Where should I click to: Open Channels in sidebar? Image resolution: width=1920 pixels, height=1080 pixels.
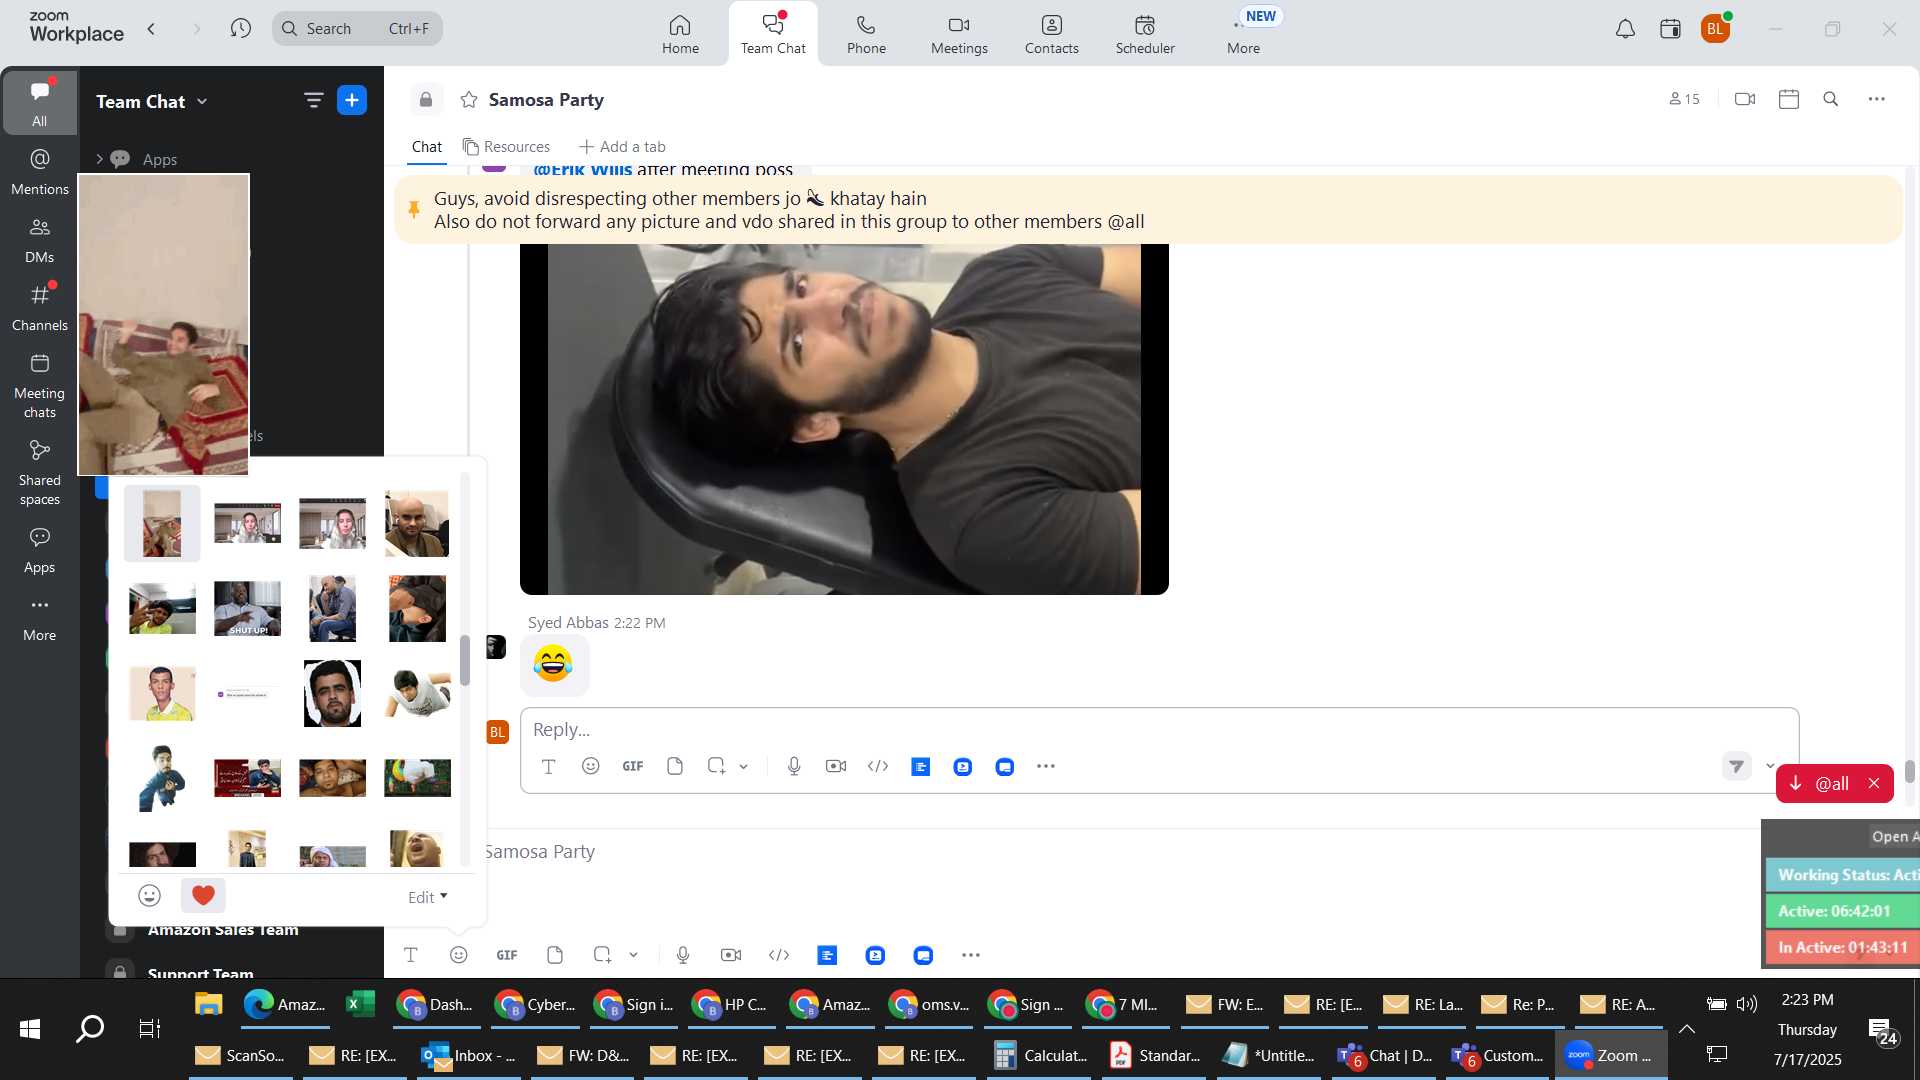click(x=39, y=307)
